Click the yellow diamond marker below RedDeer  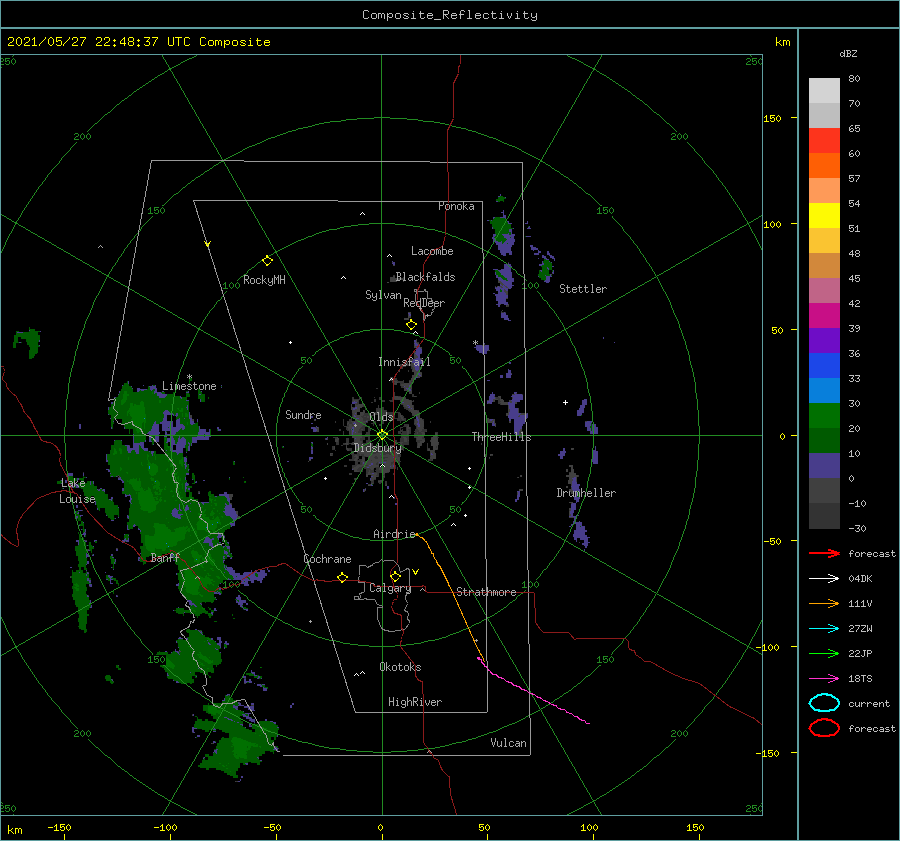coord(411,325)
